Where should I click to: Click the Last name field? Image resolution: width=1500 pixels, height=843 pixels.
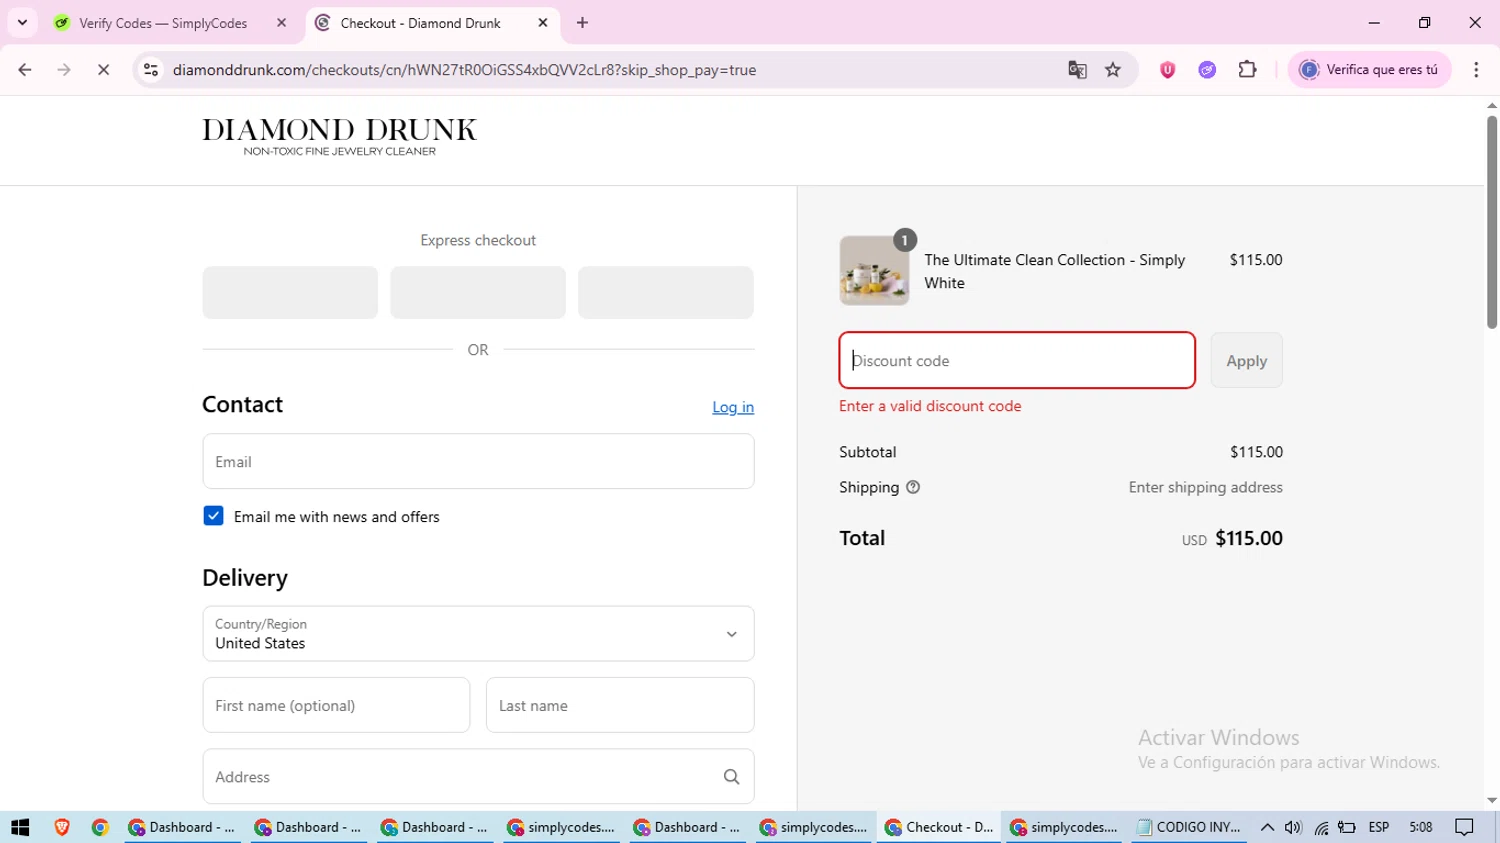[620, 705]
